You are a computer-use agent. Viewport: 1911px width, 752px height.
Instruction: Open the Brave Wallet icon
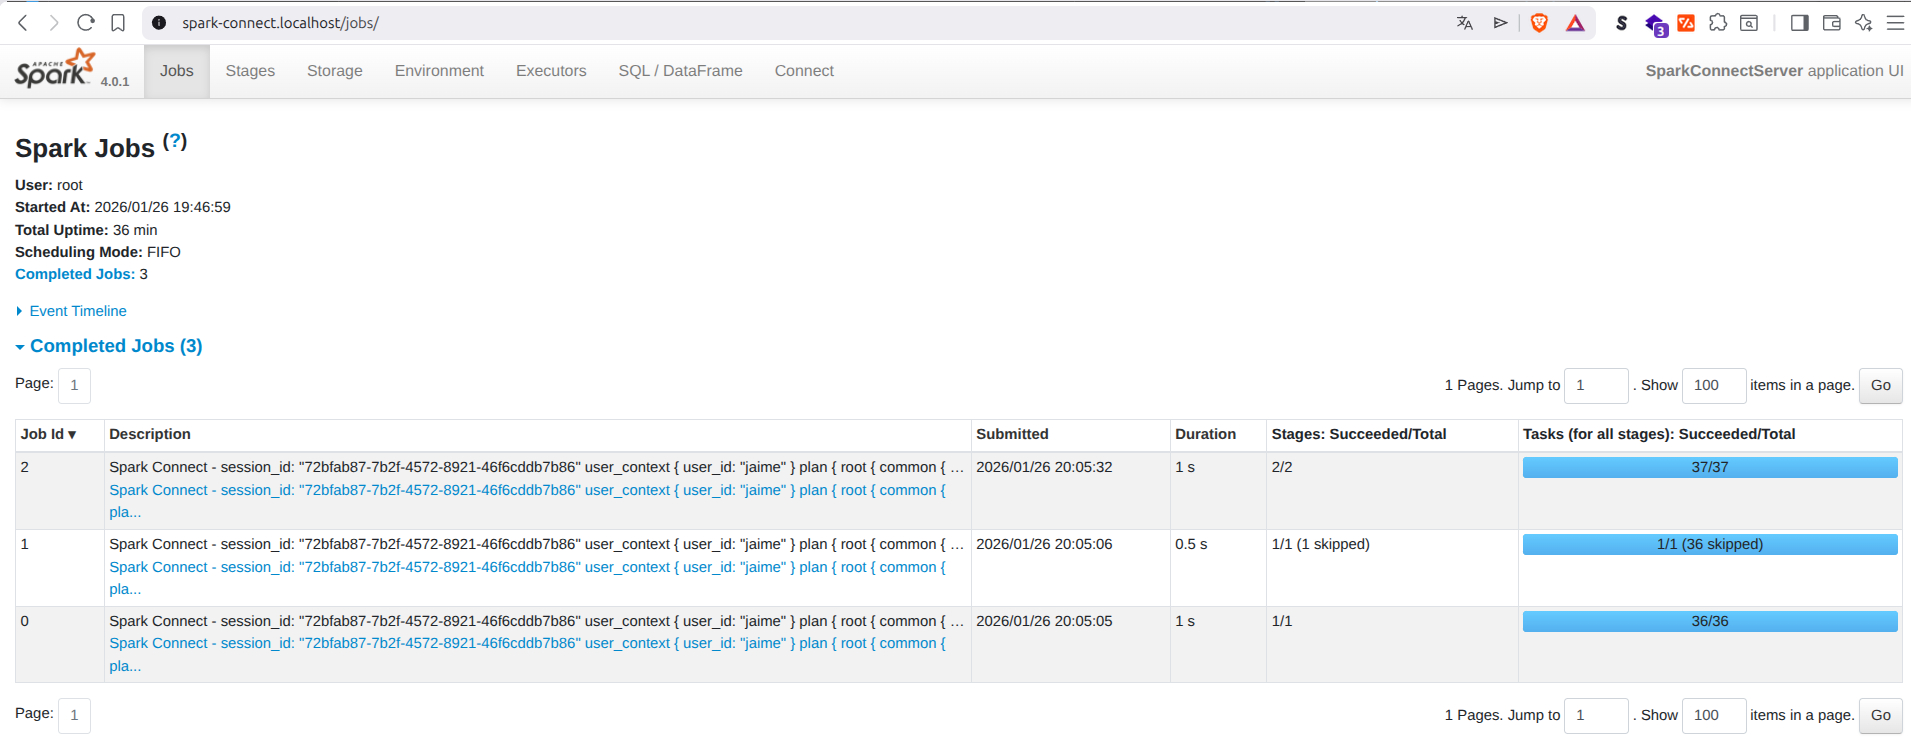point(1831,23)
